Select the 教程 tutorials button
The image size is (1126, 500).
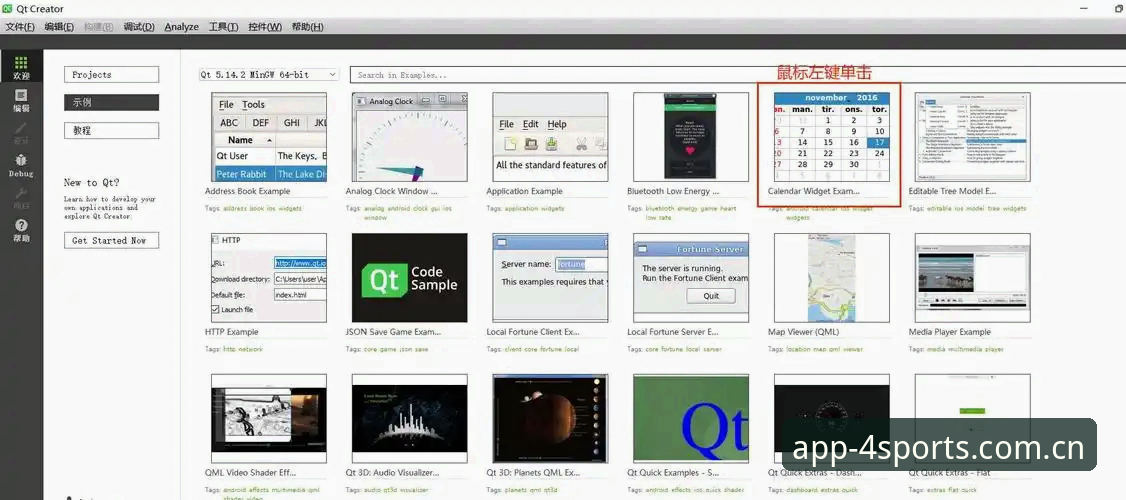tap(111, 131)
